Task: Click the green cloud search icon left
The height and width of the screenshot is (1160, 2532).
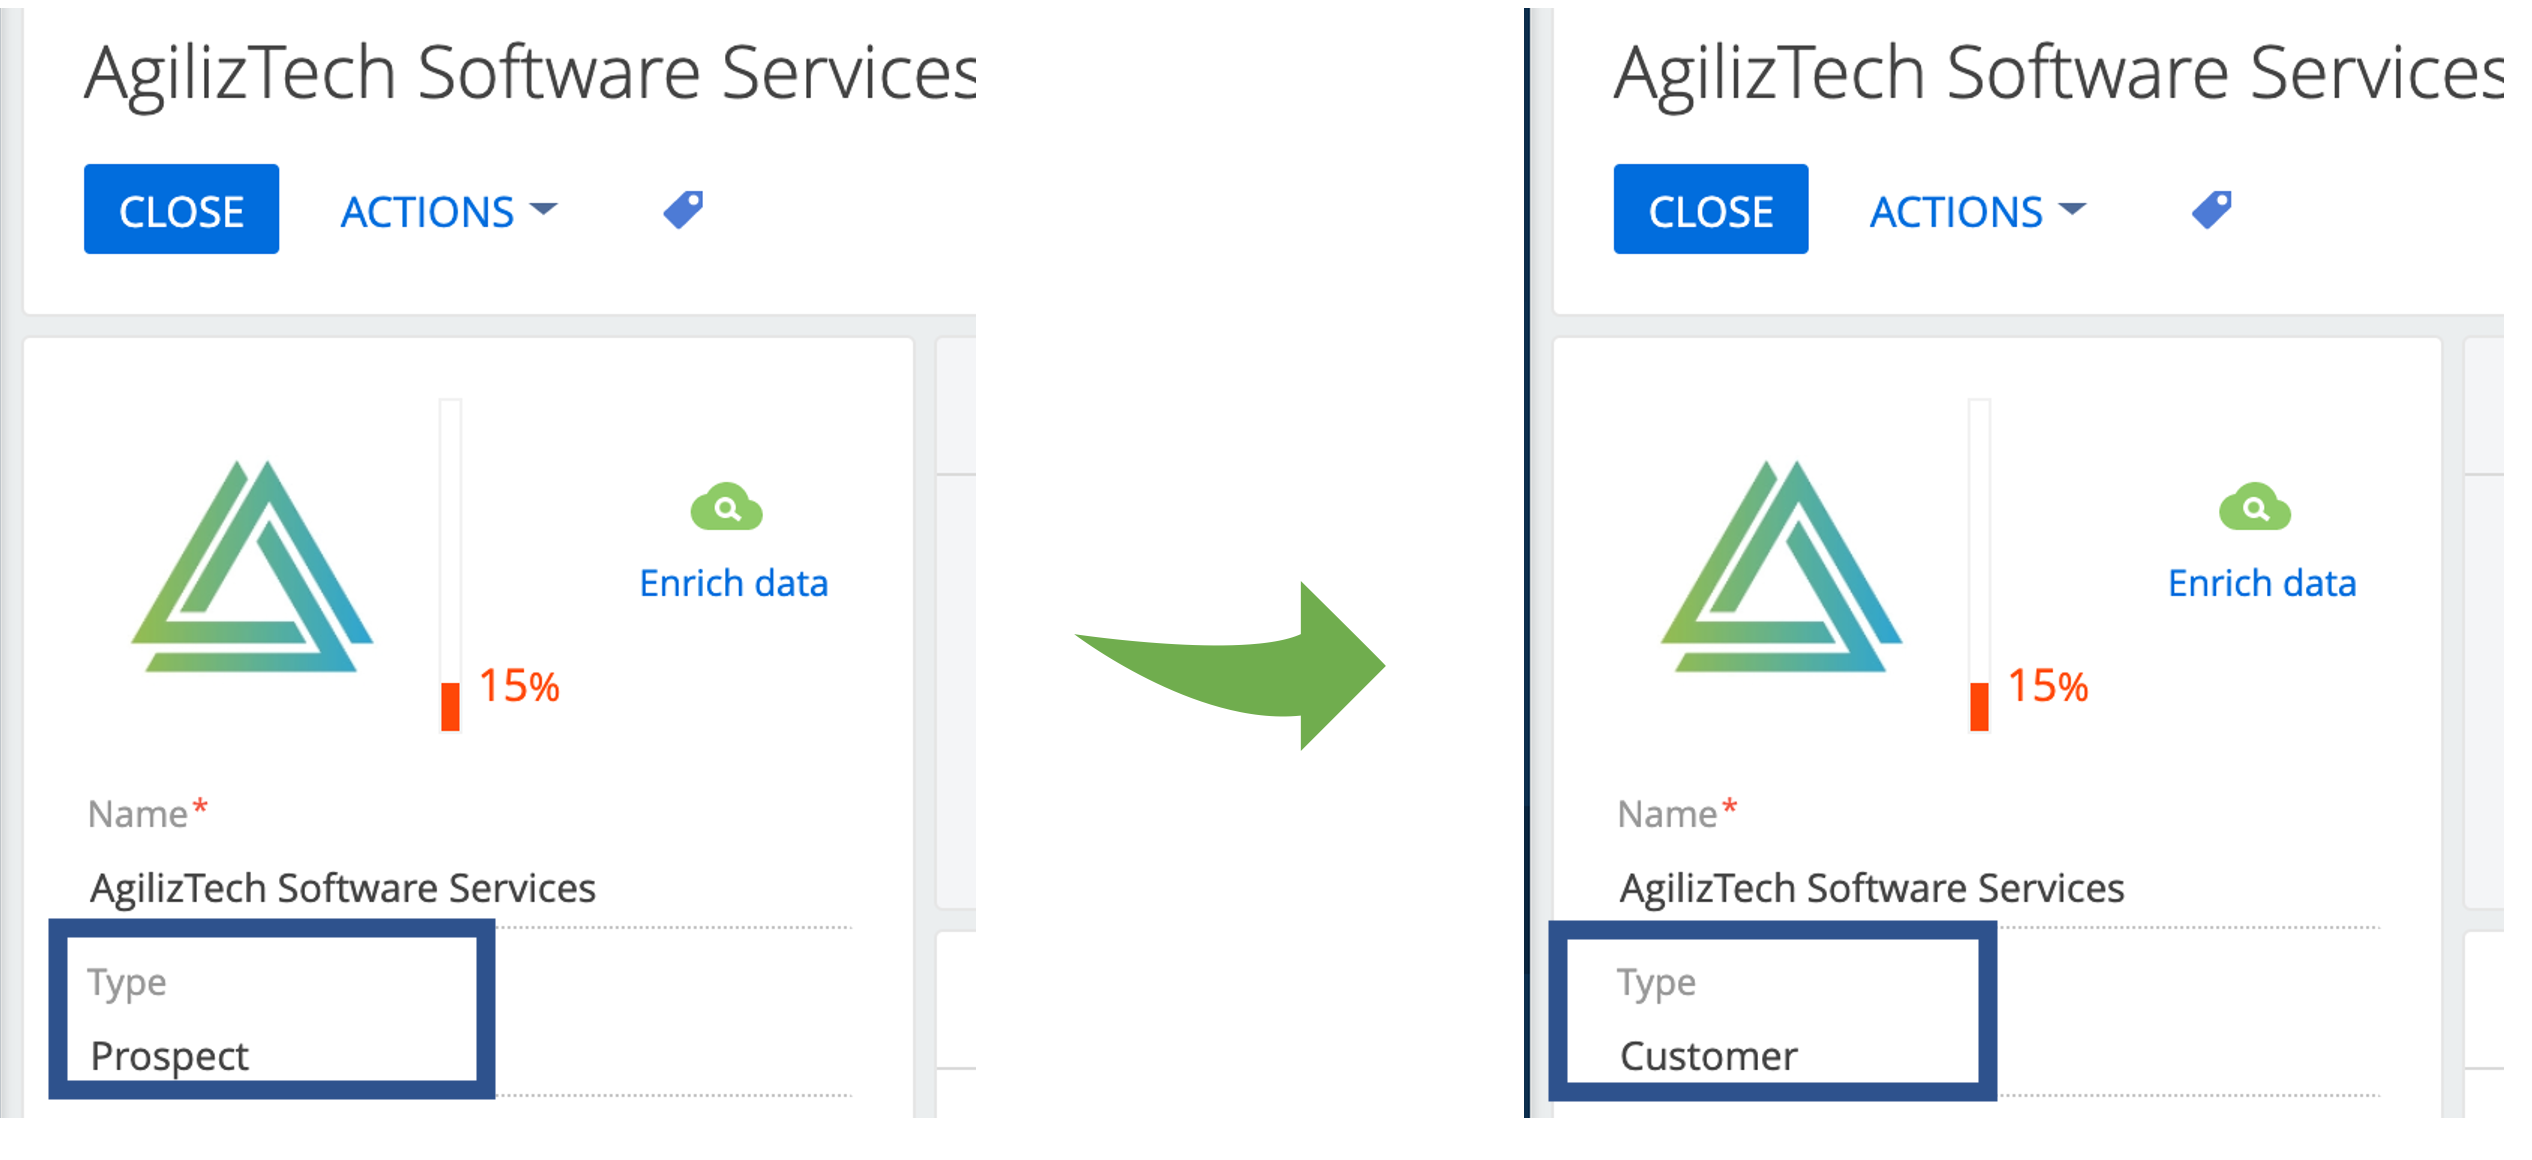Action: click(727, 507)
